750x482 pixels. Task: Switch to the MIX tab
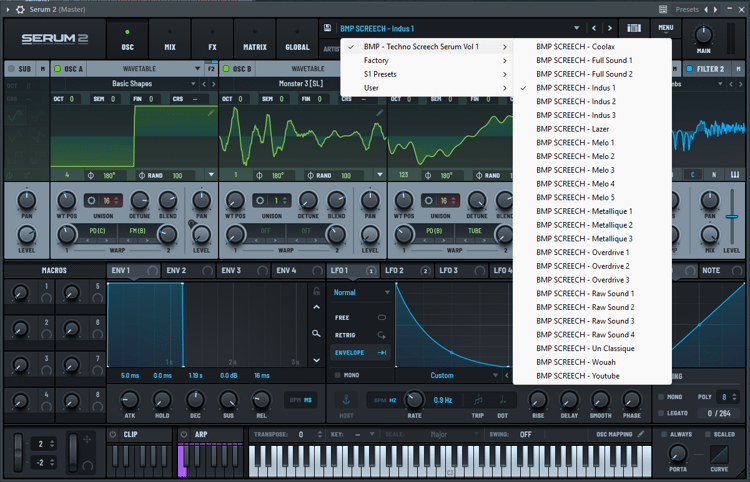tap(170, 39)
